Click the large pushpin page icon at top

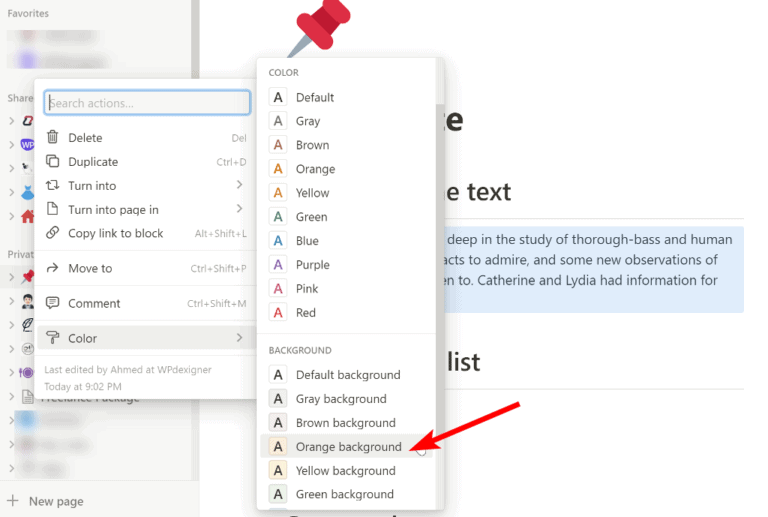click(318, 28)
